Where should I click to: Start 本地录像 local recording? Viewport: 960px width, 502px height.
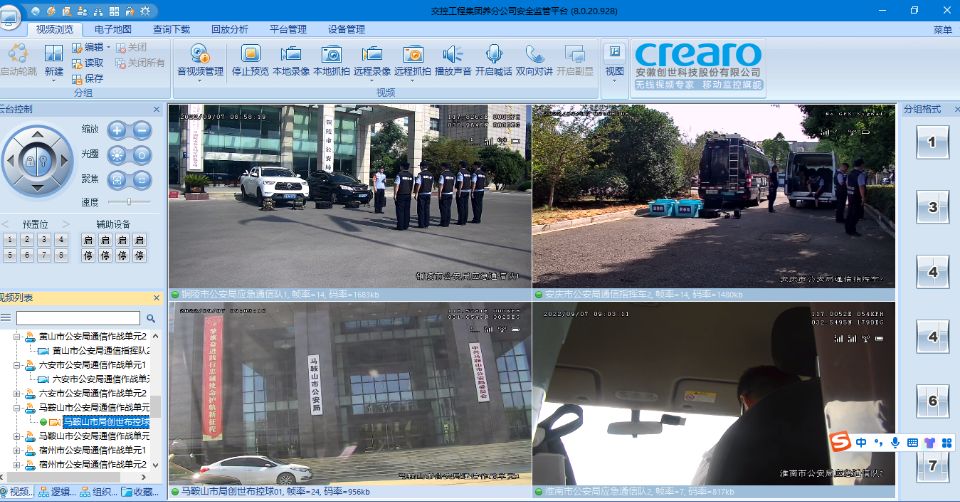[291, 55]
